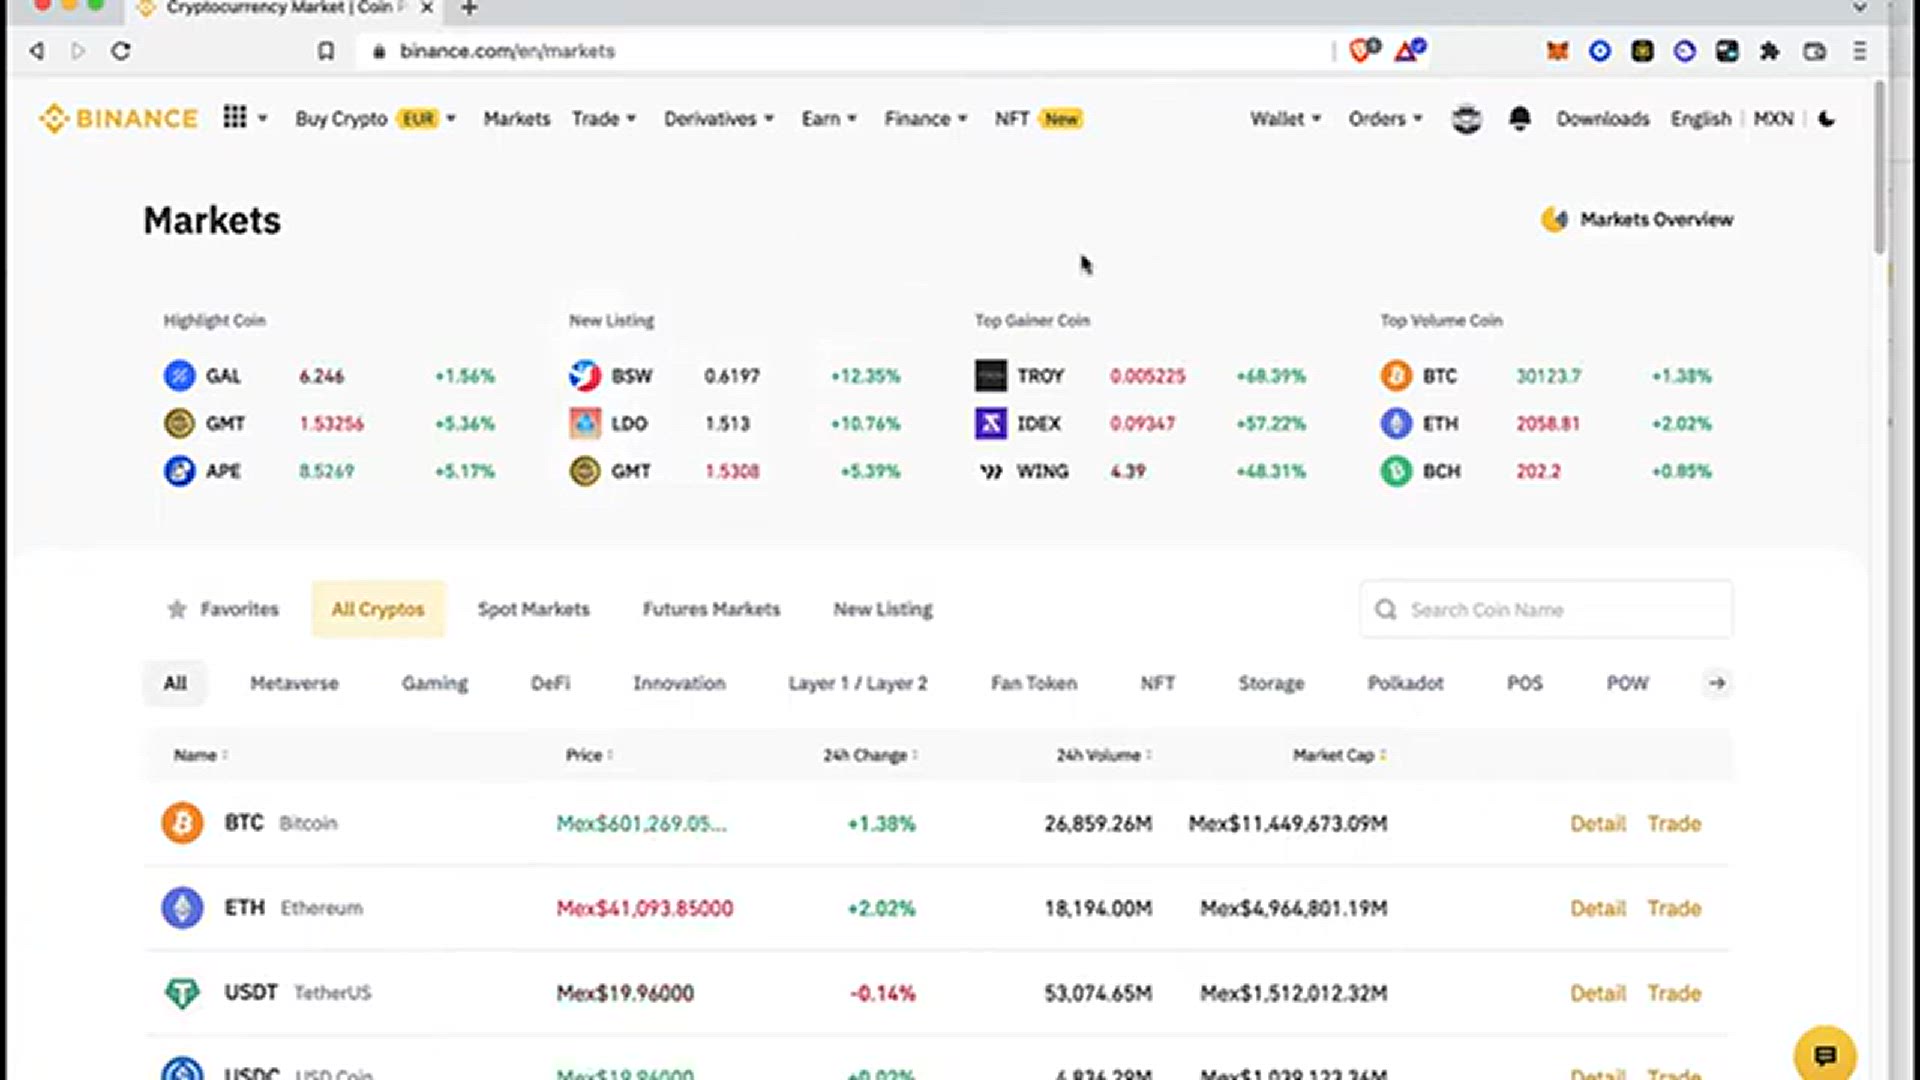Expand the Orders dropdown
This screenshot has height=1080, width=1920.
click(1385, 119)
